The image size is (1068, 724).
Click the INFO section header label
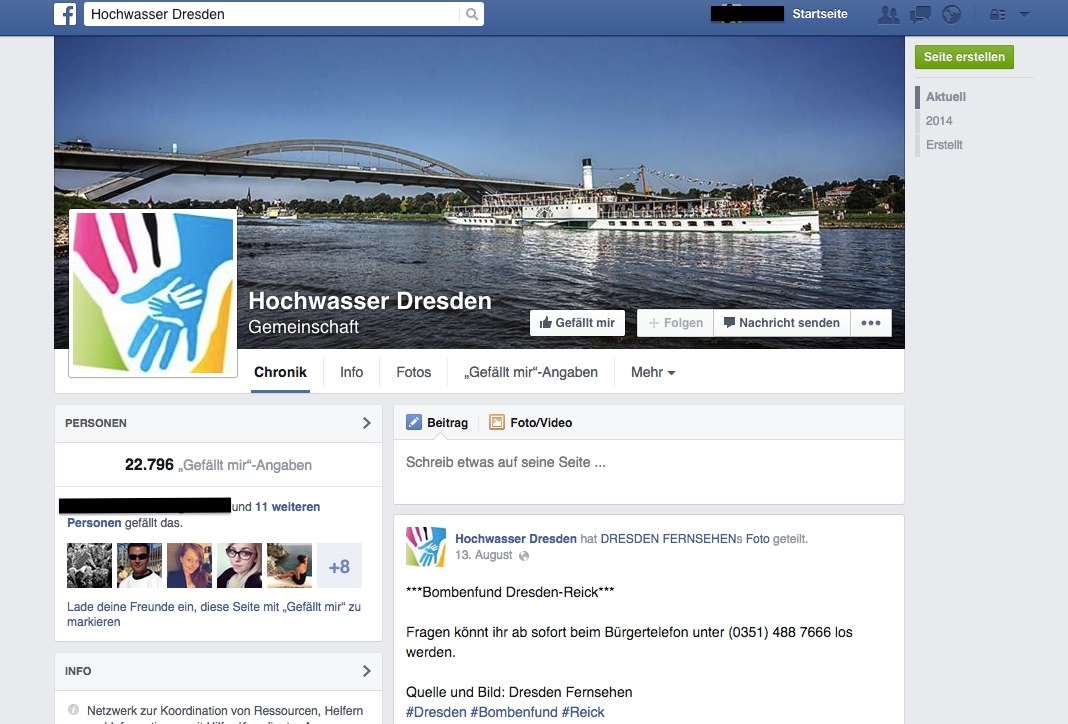point(78,671)
